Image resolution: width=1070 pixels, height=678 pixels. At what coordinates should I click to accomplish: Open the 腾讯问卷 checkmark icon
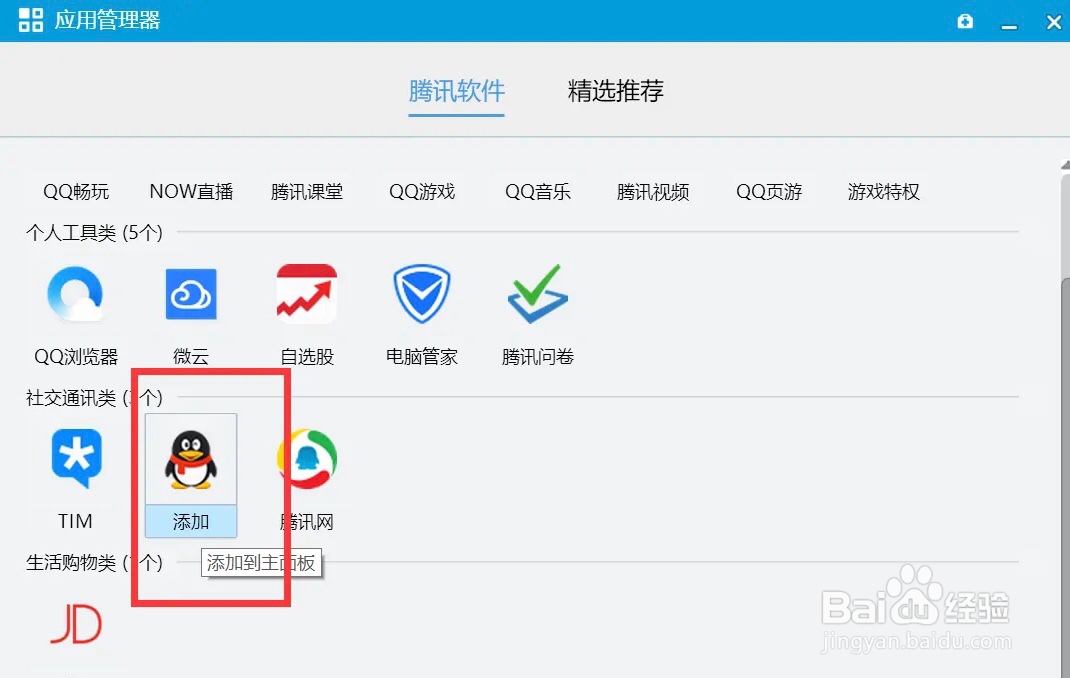click(538, 294)
